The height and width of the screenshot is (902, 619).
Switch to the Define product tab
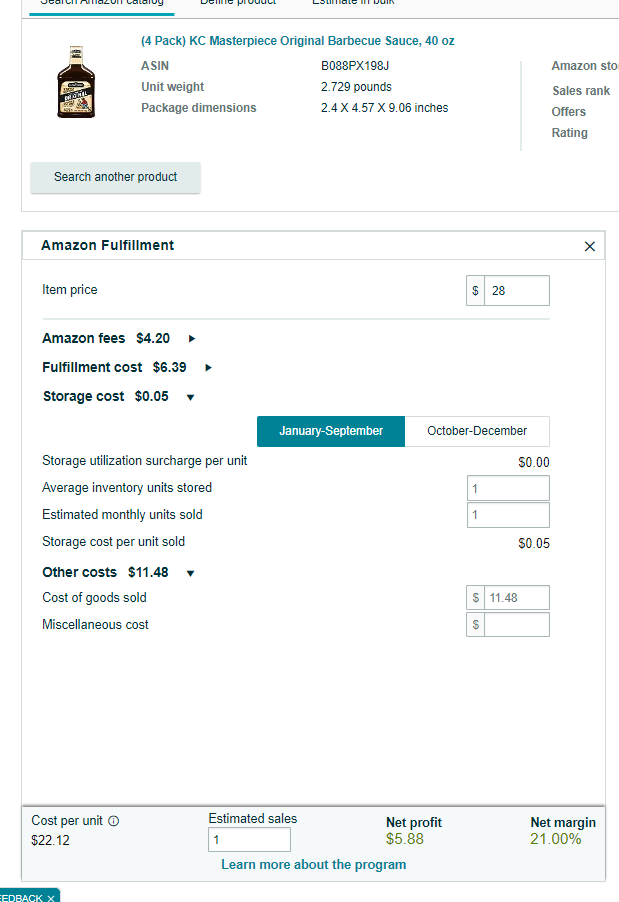238,2
